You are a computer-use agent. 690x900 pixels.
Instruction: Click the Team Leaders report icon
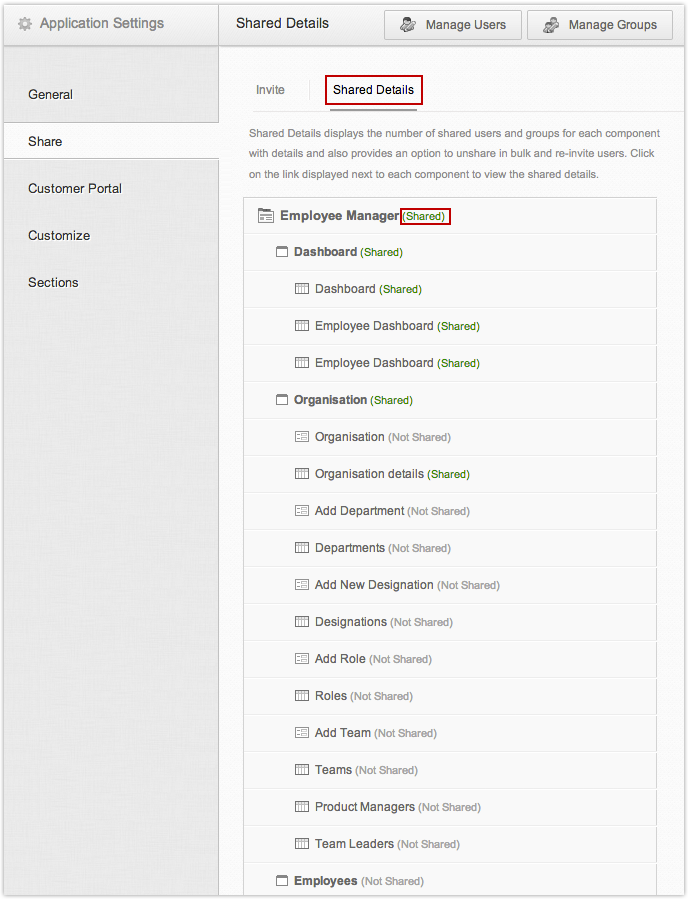click(x=302, y=844)
